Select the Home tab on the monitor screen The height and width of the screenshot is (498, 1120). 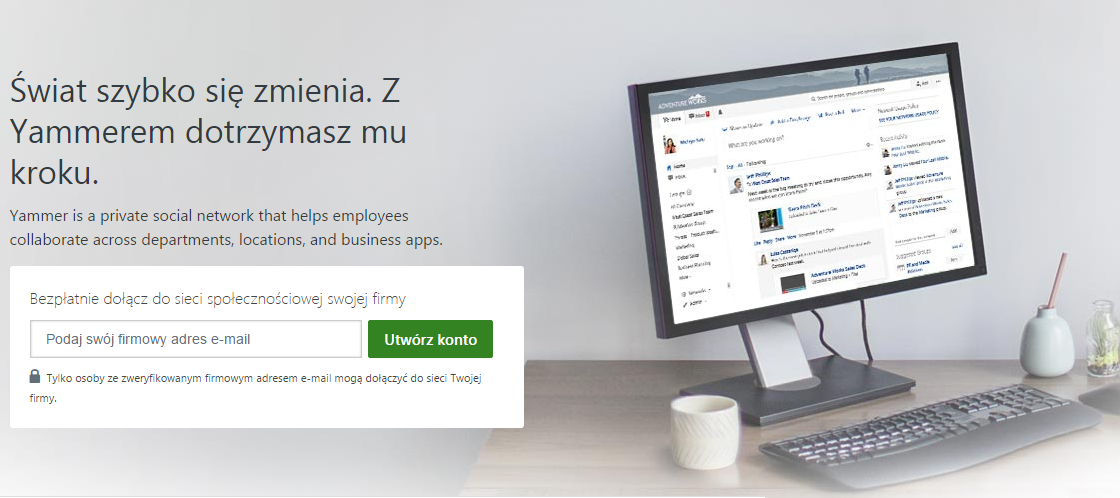(x=672, y=119)
